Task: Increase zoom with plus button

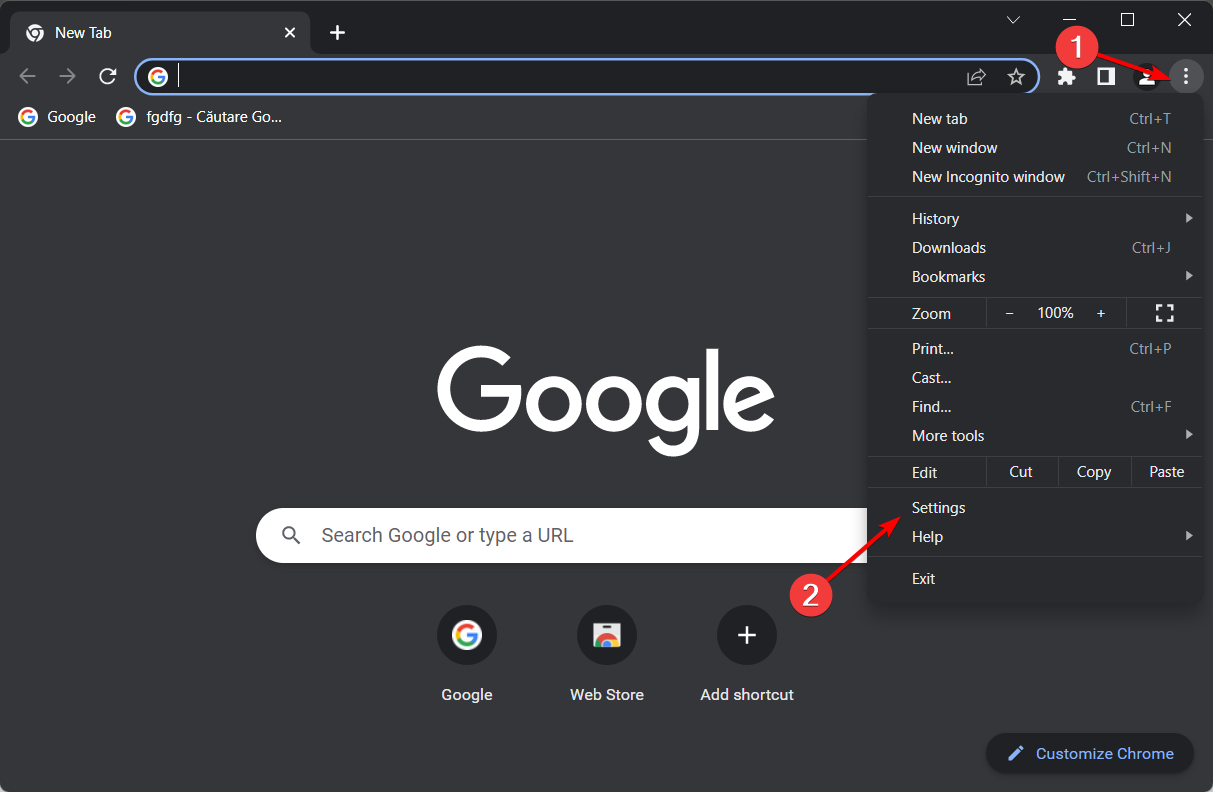Action: pos(1101,313)
